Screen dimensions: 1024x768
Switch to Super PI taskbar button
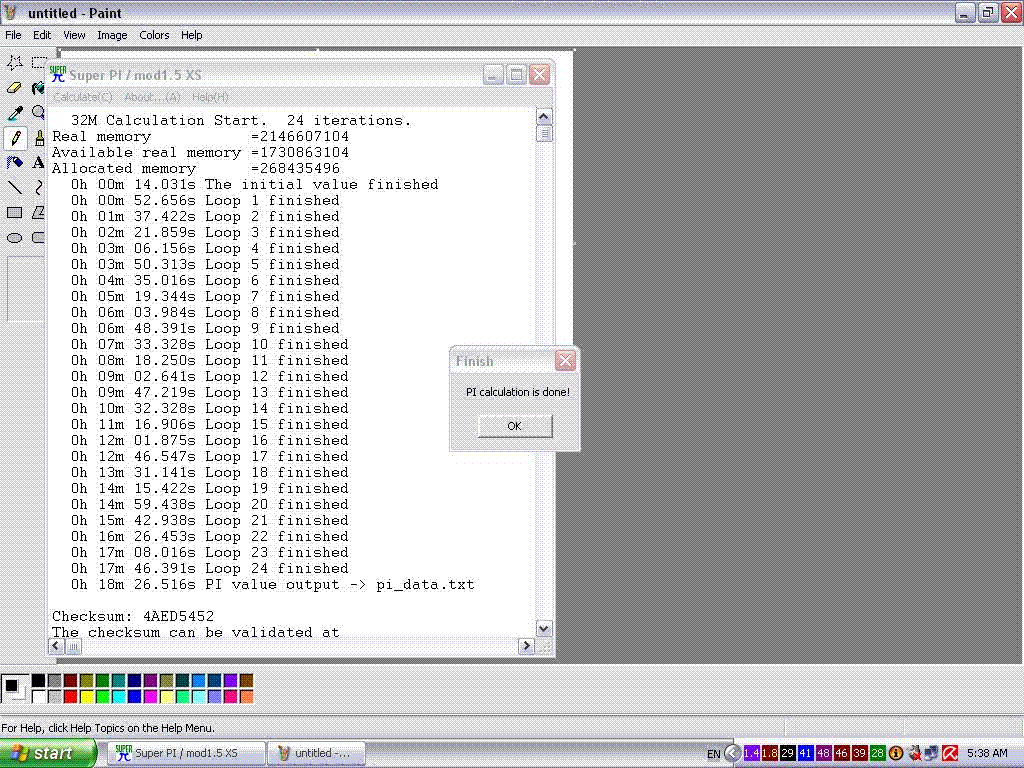[185, 753]
